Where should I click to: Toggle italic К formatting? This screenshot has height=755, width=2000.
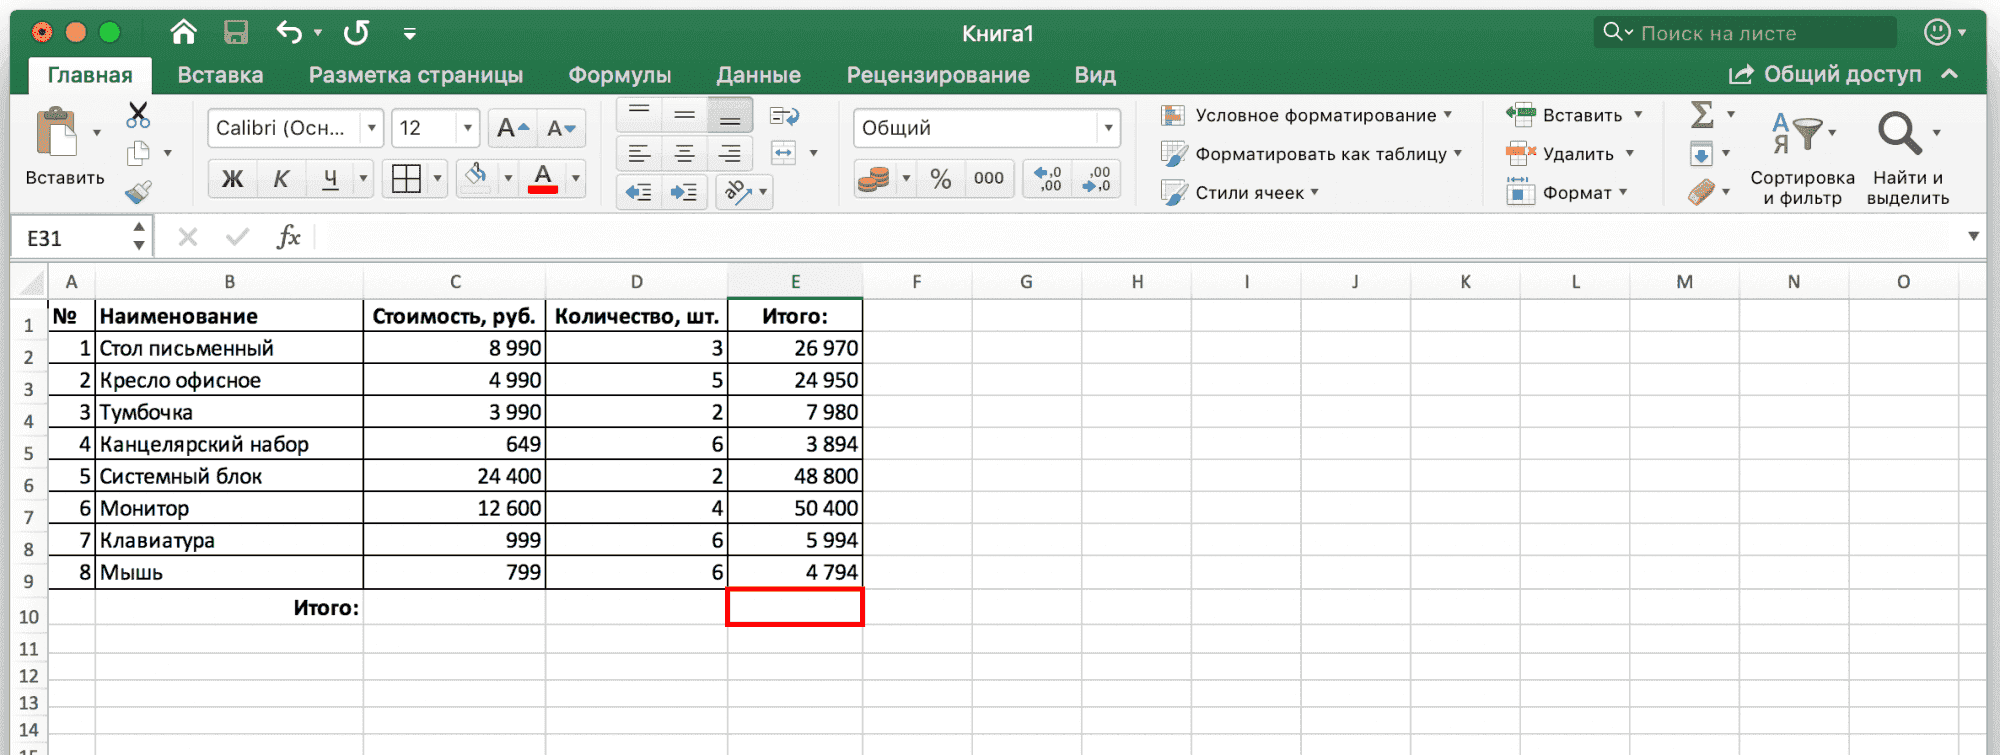tap(281, 179)
